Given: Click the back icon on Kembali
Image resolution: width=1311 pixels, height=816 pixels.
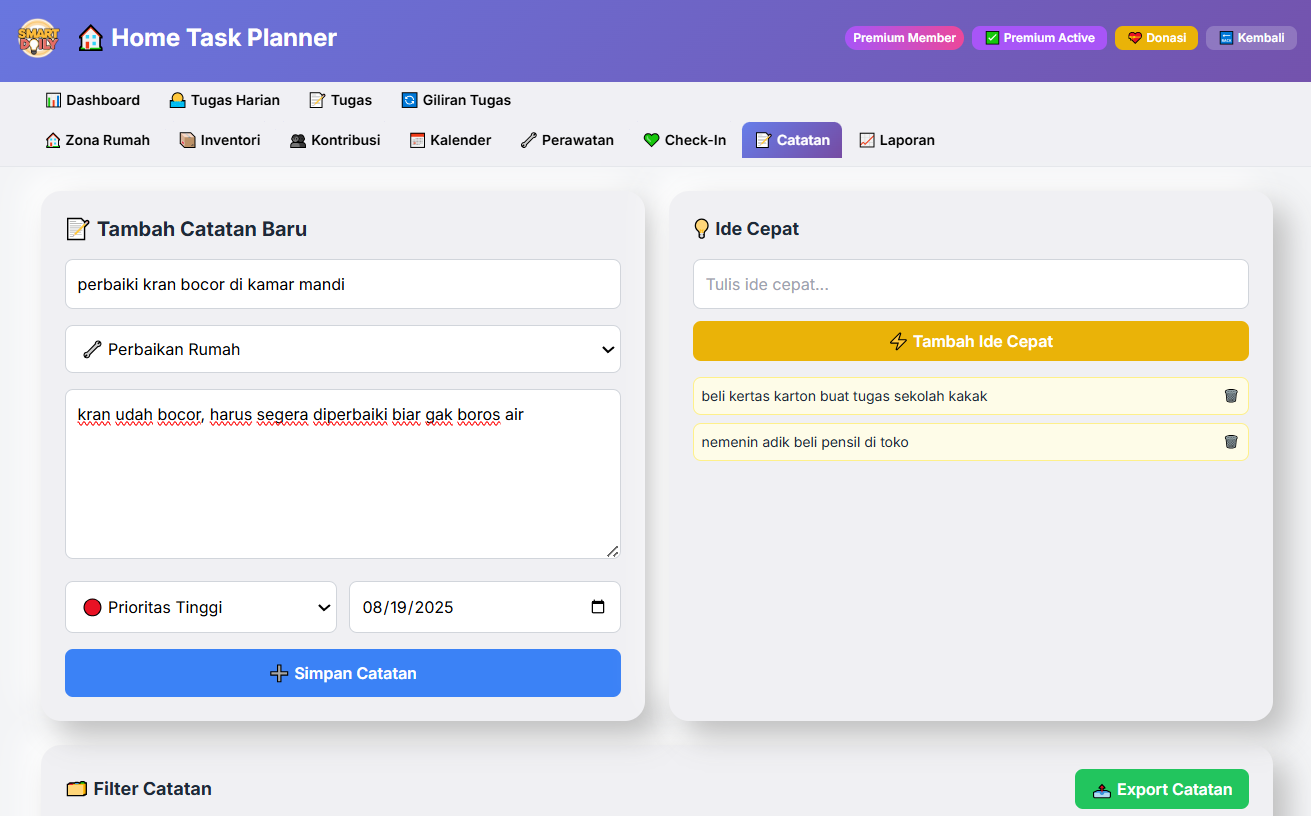Looking at the screenshot, I should pos(1225,38).
